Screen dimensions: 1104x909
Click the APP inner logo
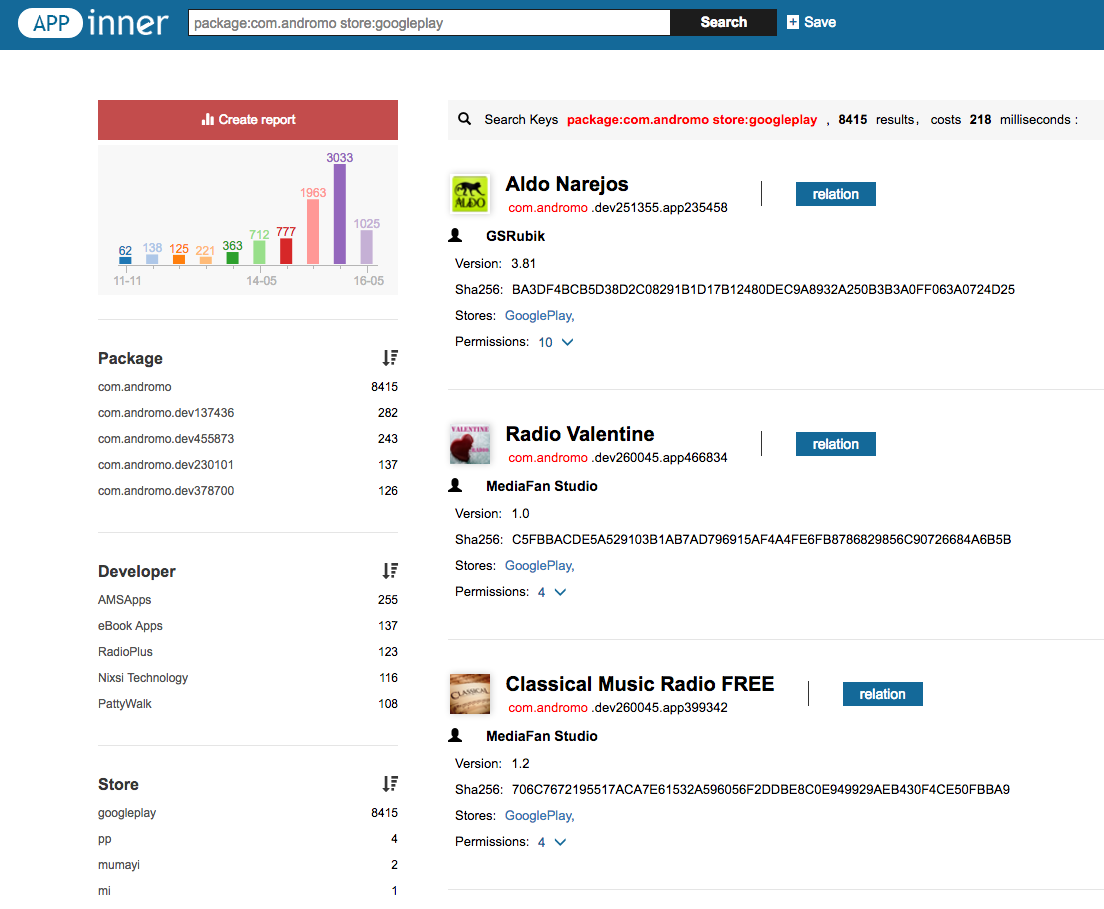coord(94,23)
